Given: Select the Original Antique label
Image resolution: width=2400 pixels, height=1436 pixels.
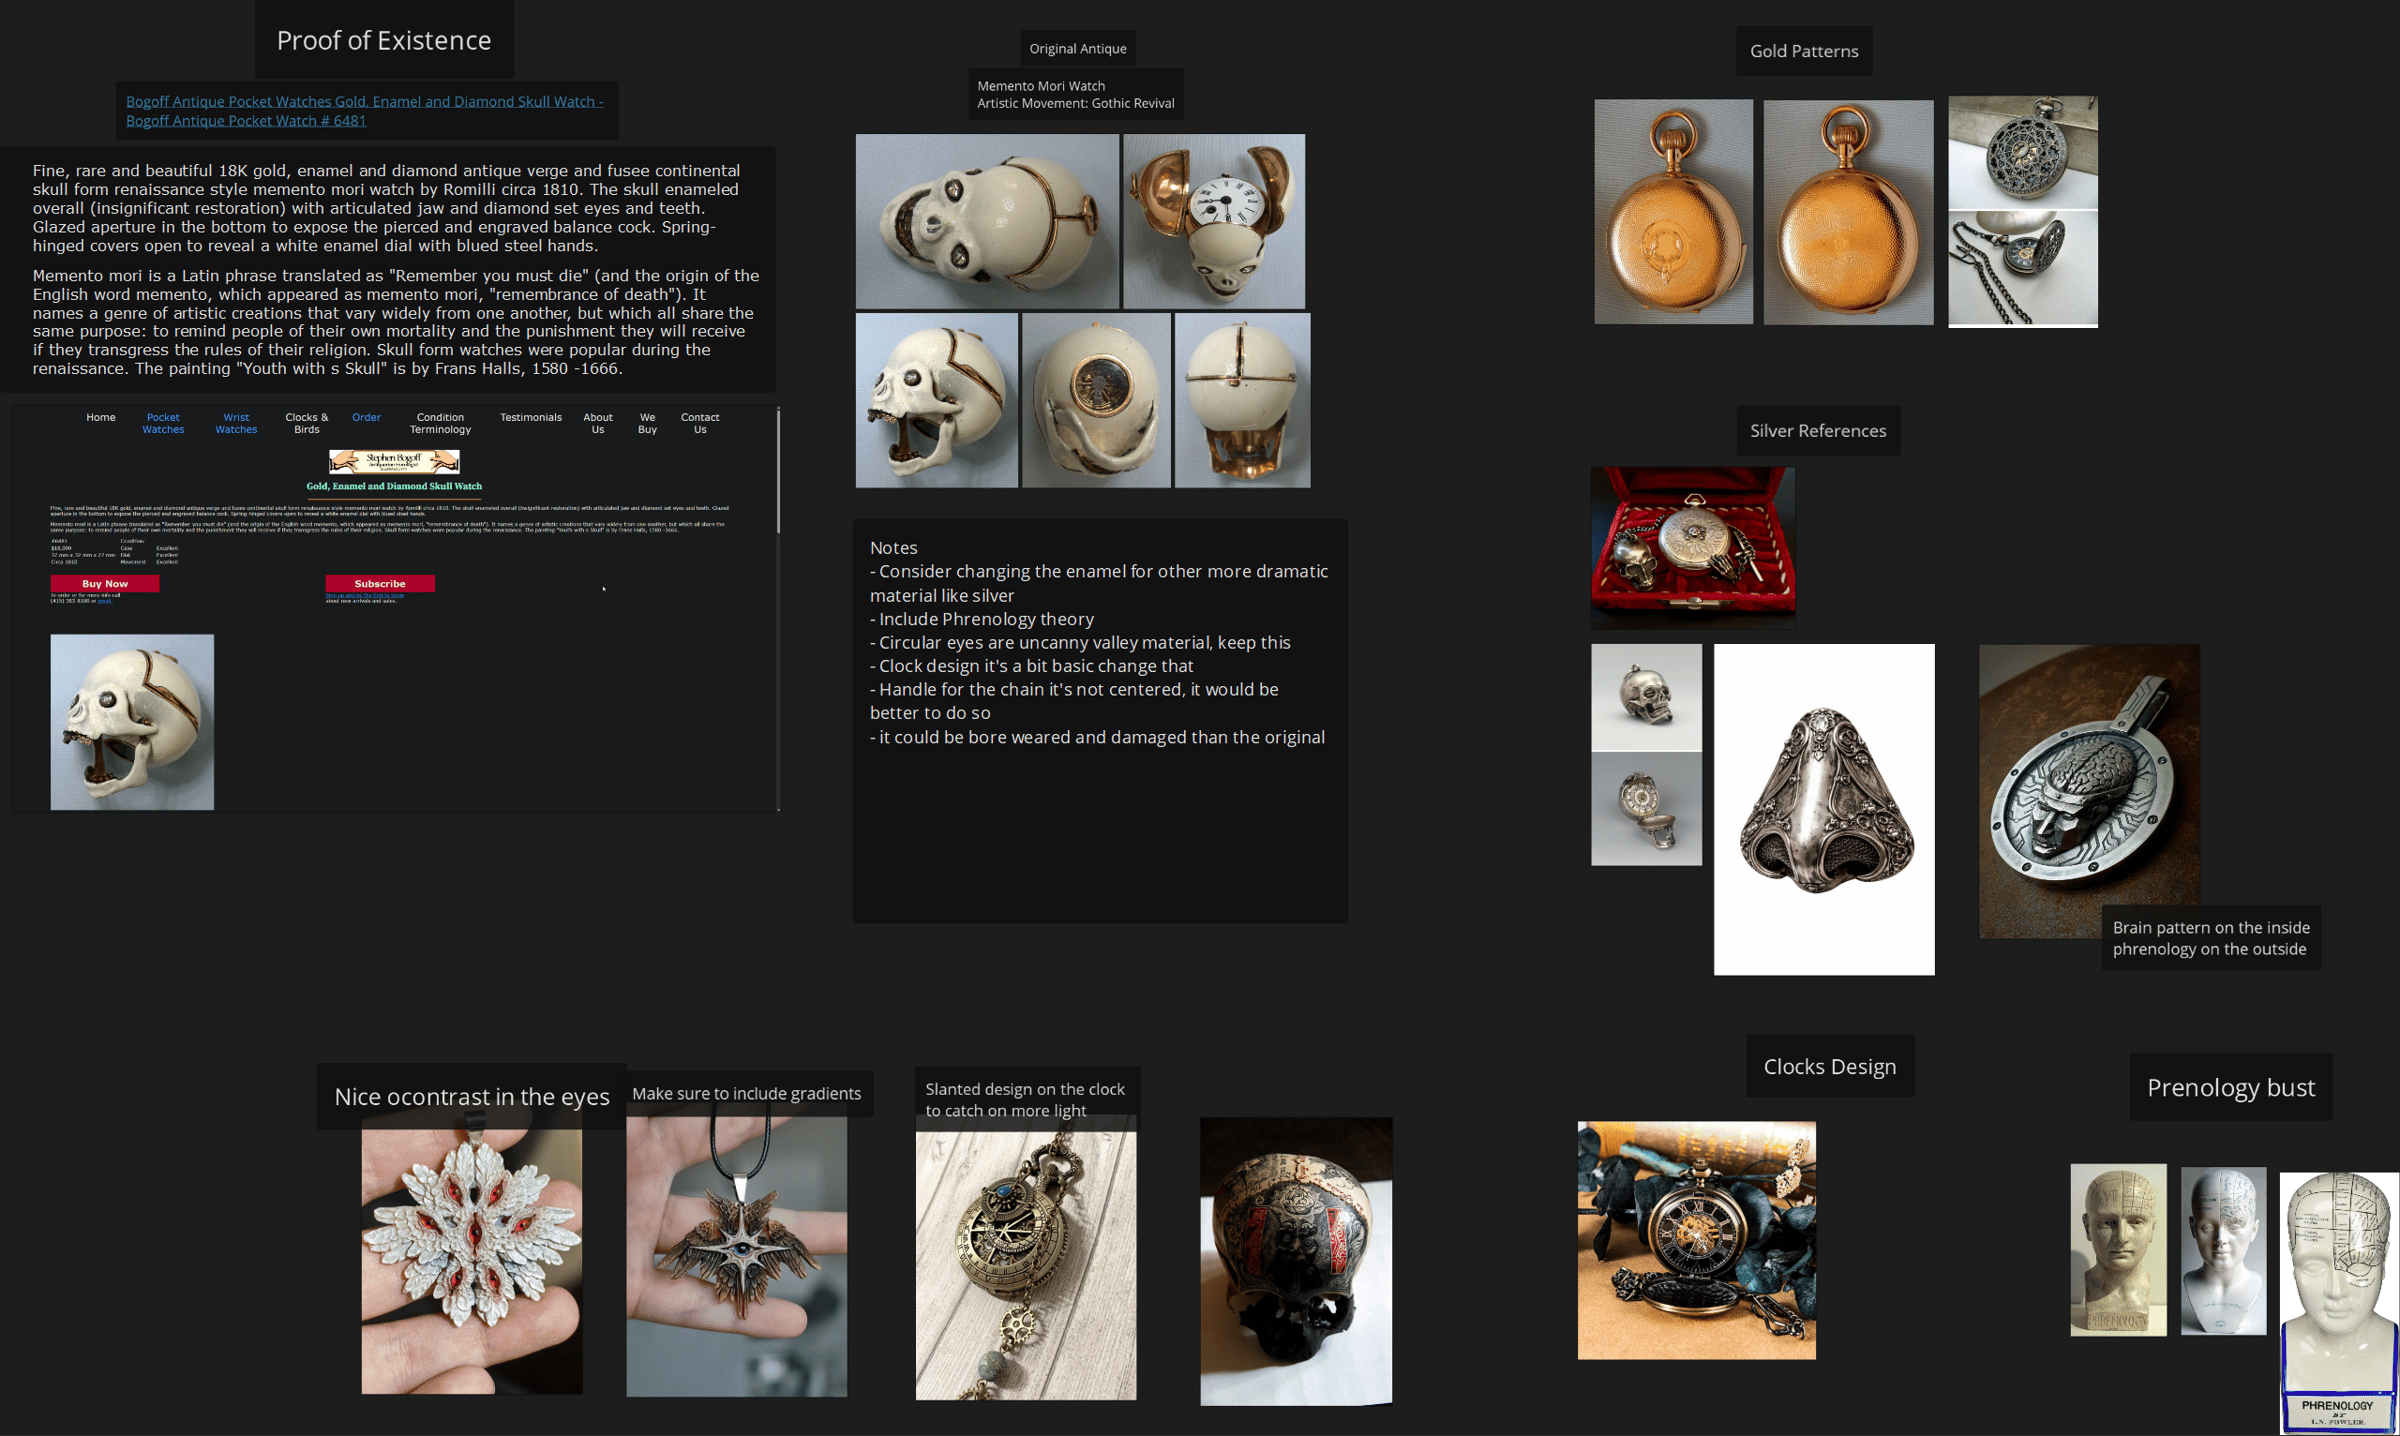Looking at the screenshot, I should [x=1078, y=48].
